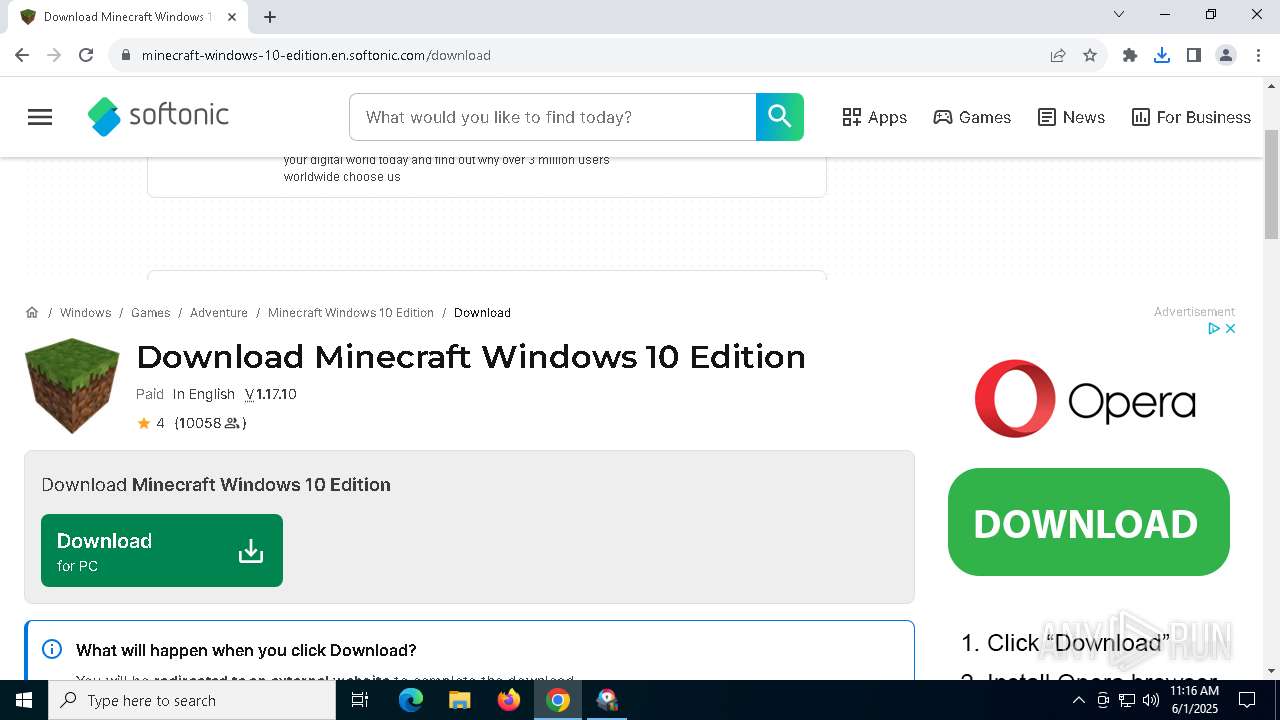Open the Apps menu

(x=874, y=117)
